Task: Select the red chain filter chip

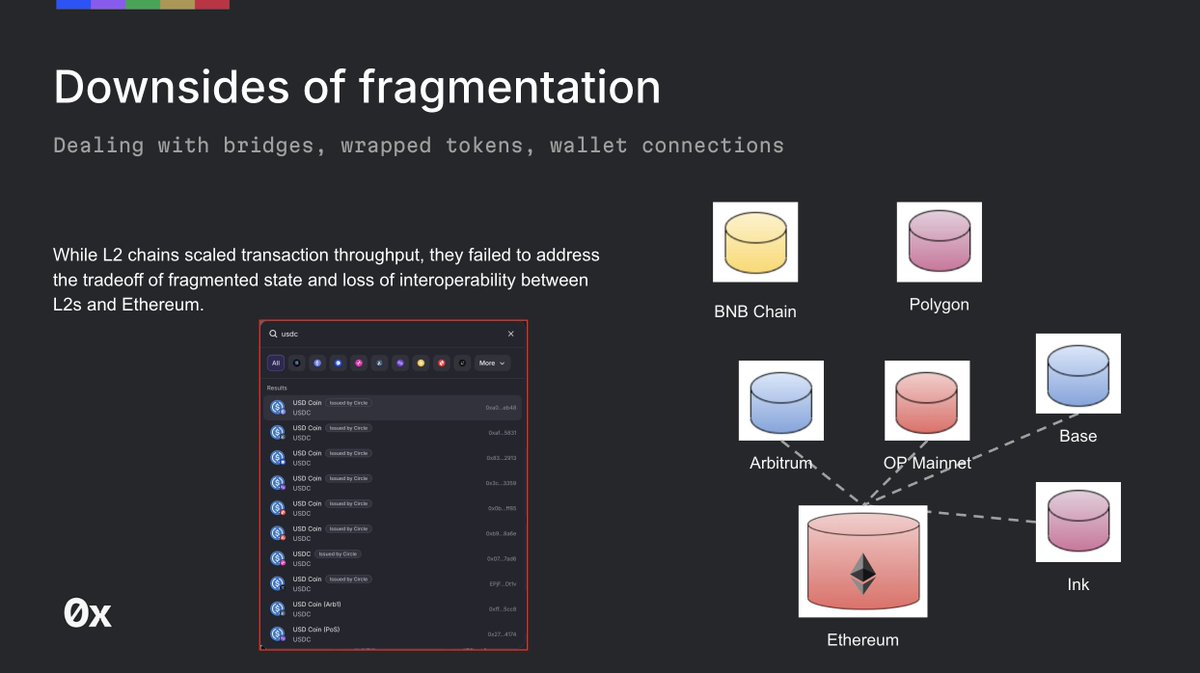Action: pyautogui.click(x=442, y=363)
